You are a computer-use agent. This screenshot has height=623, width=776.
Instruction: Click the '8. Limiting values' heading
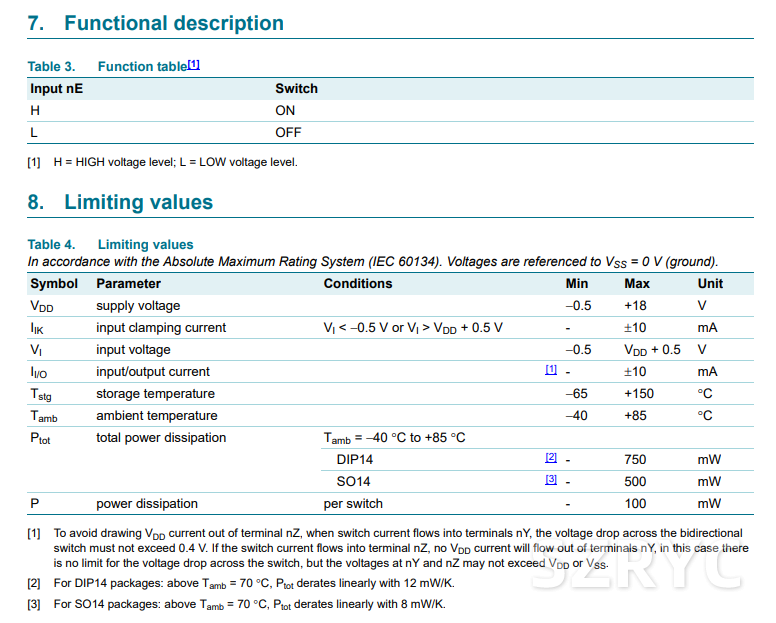coord(120,202)
